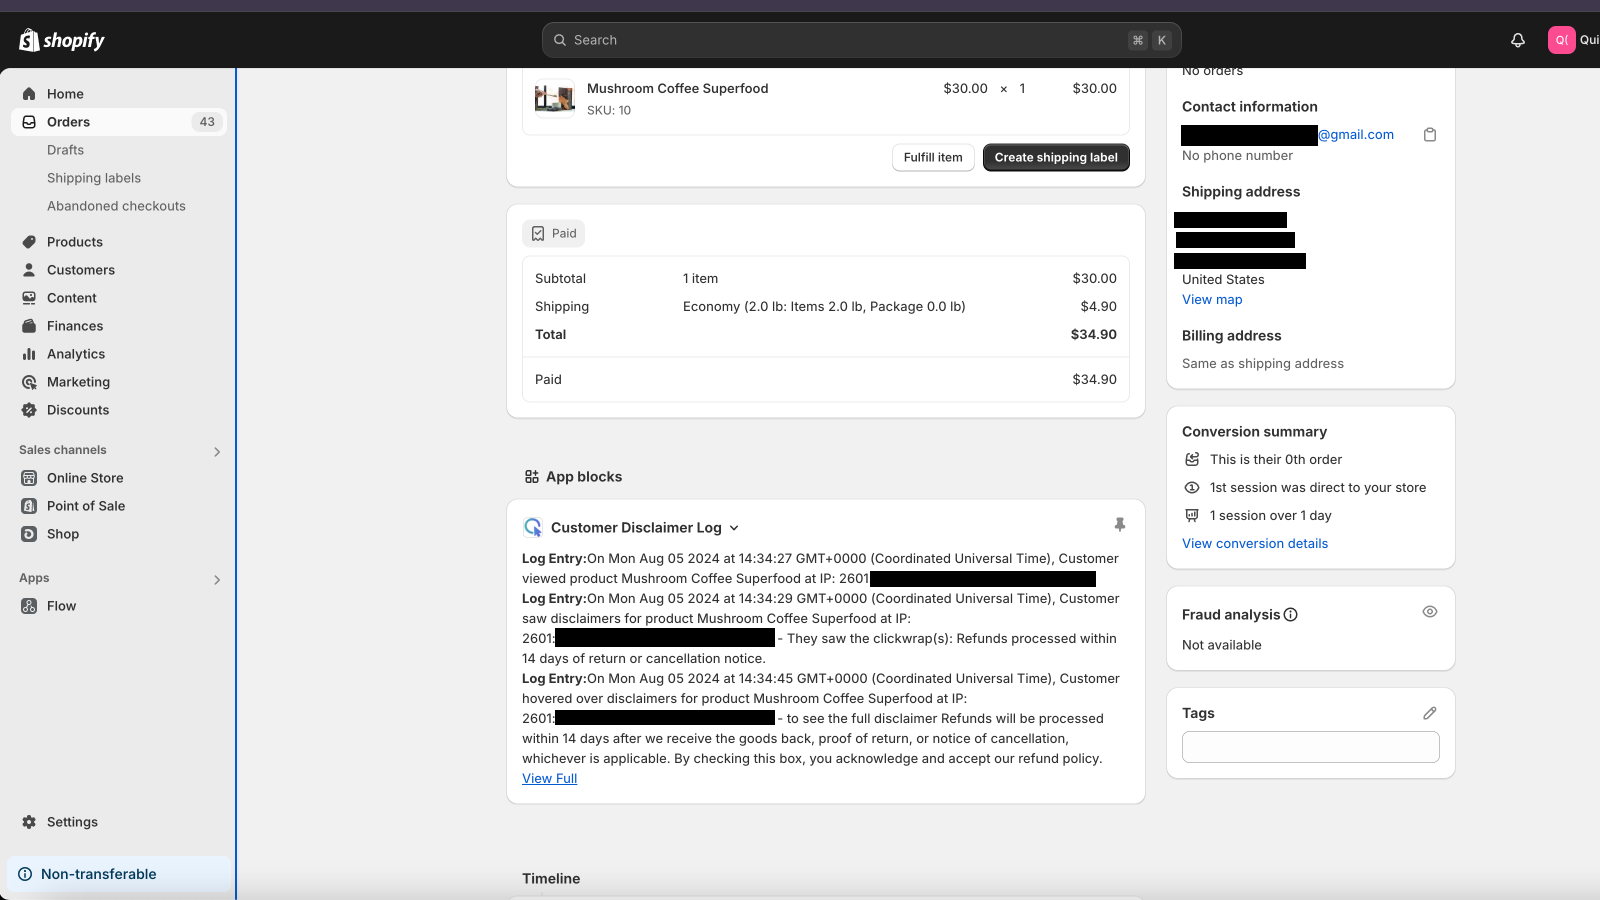This screenshot has width=1600, height=900.
Task: Click the Point of Sale icon
Action: tap(29, 506)
